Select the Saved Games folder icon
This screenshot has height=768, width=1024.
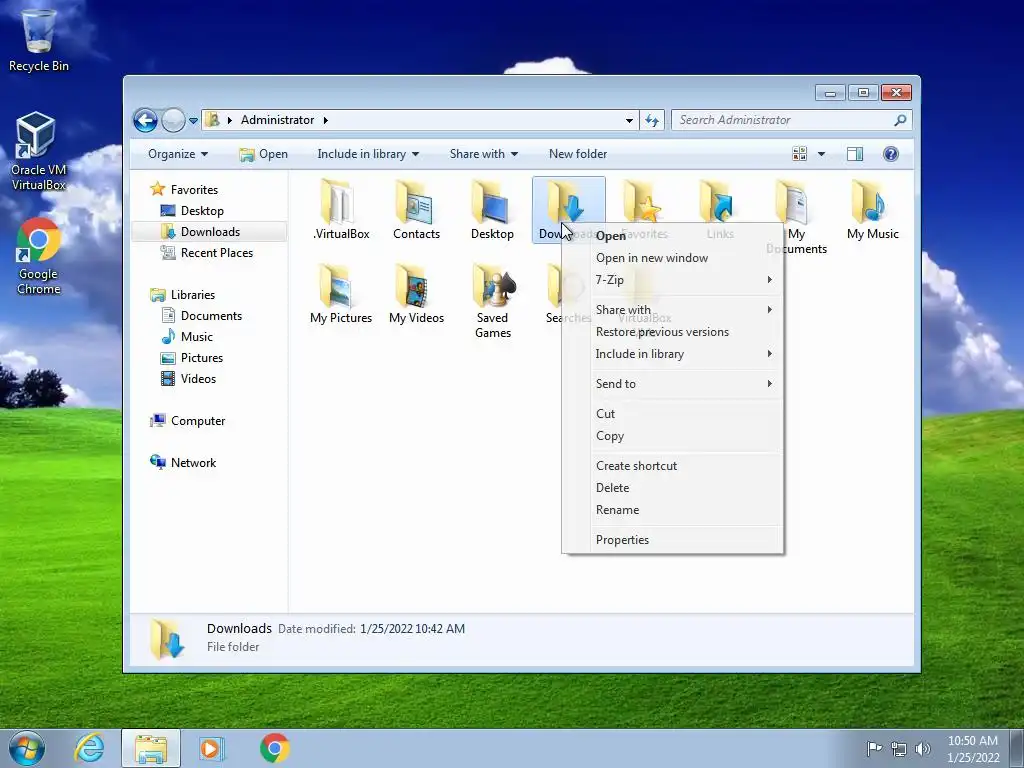coord(493,287)
